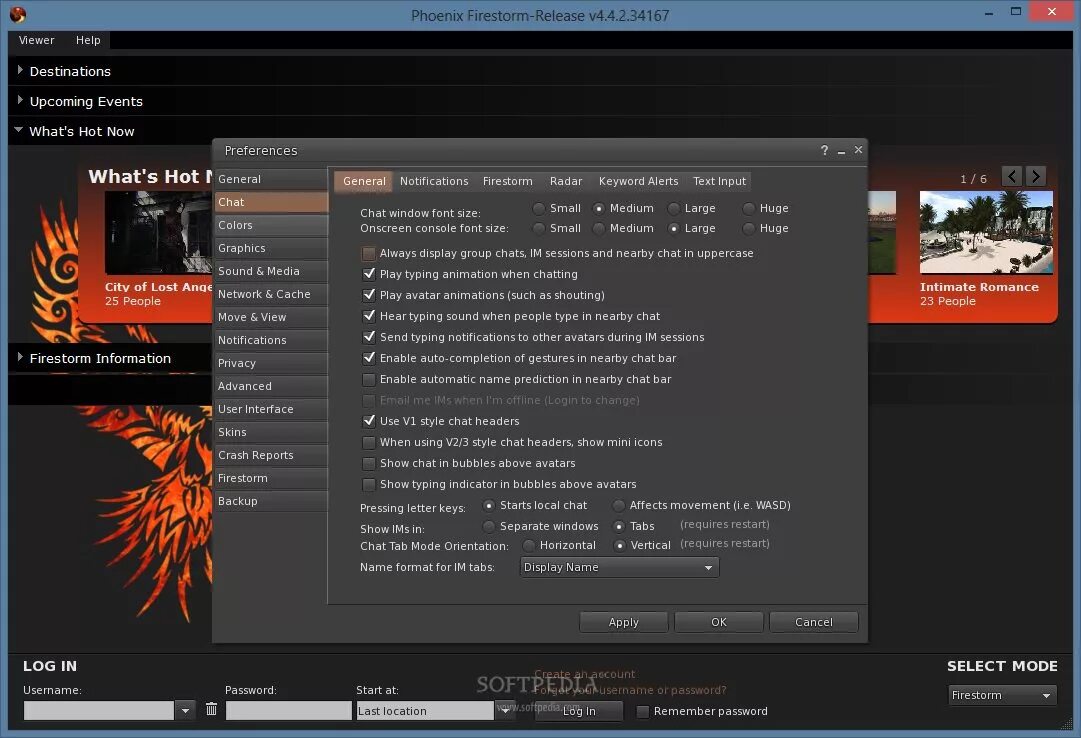
Task: Select Huge chat window font size
Action: pyautogui.click(x=748, y=208)
